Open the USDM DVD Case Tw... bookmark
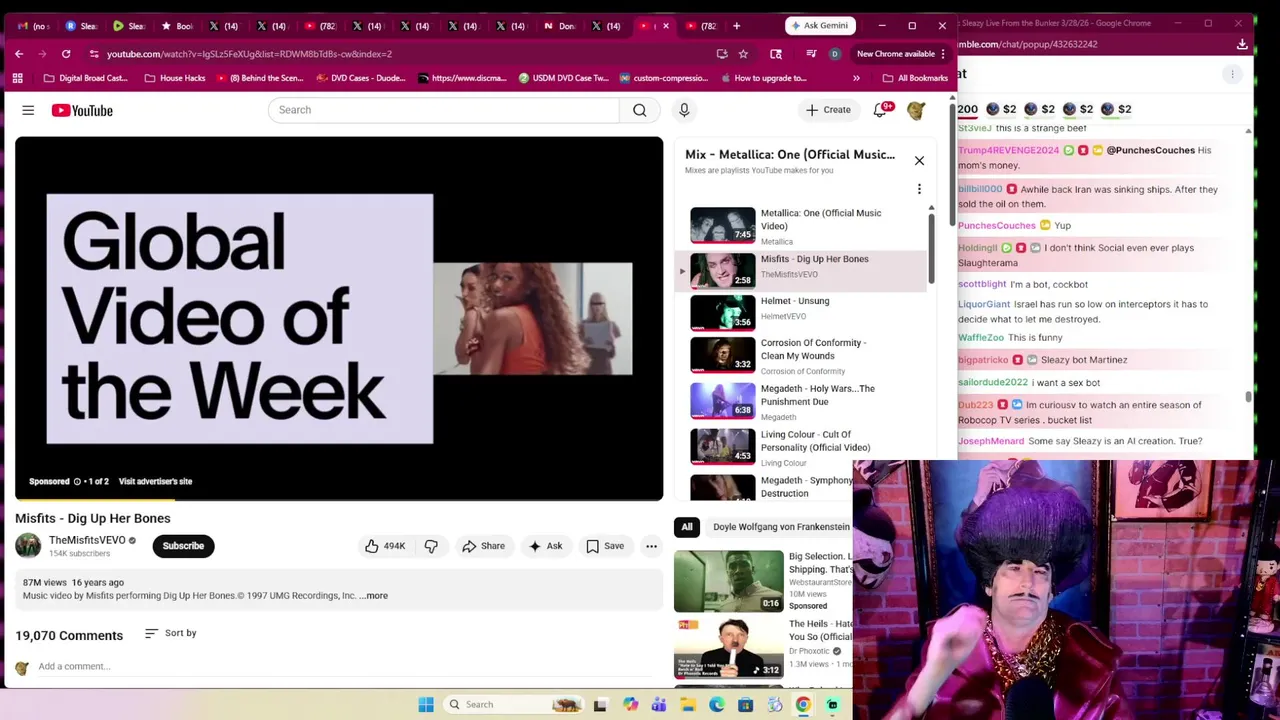This screenshot has width=1280, height=720. coord(563,78)
